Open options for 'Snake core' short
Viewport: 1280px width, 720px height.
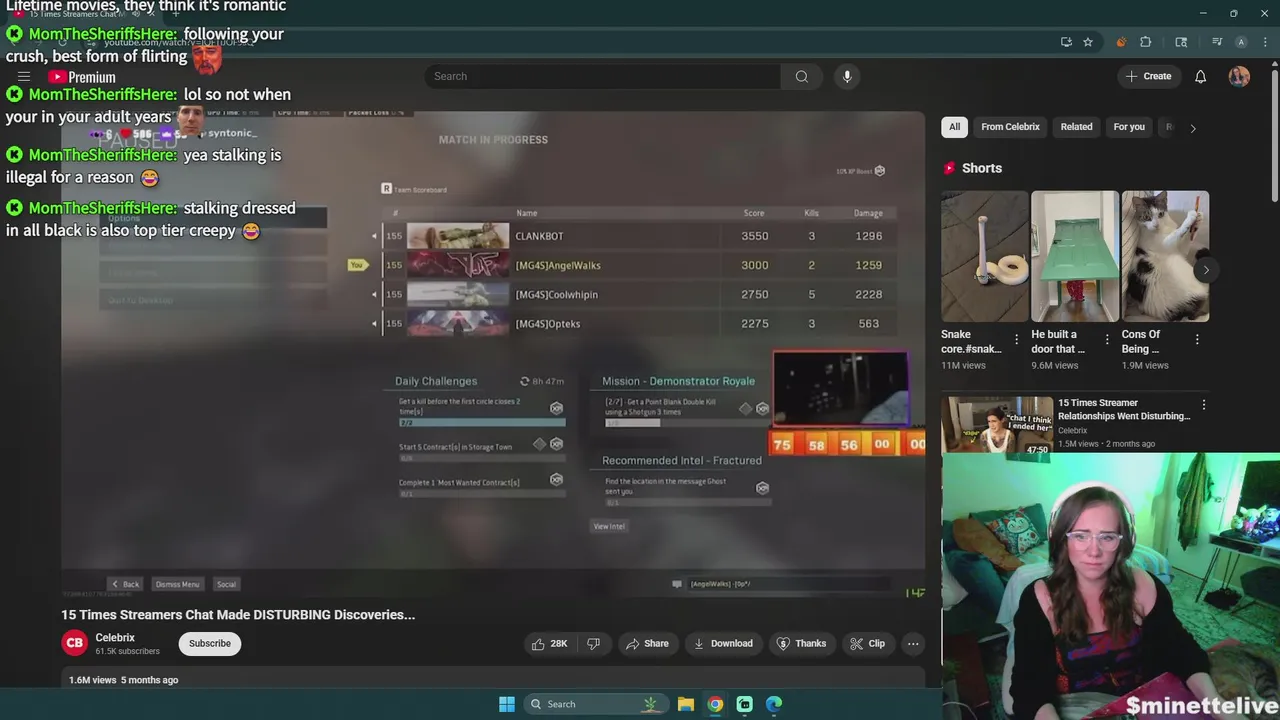tap(1017, 340)
